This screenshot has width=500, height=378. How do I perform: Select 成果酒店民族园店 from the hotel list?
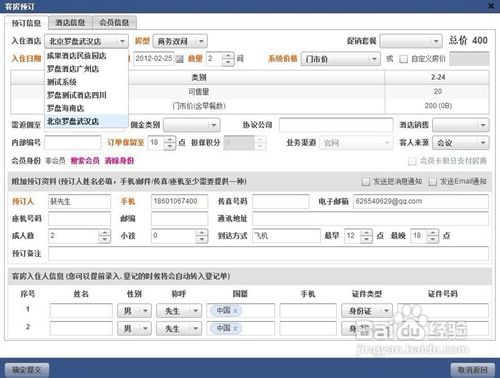click(86, 55)
